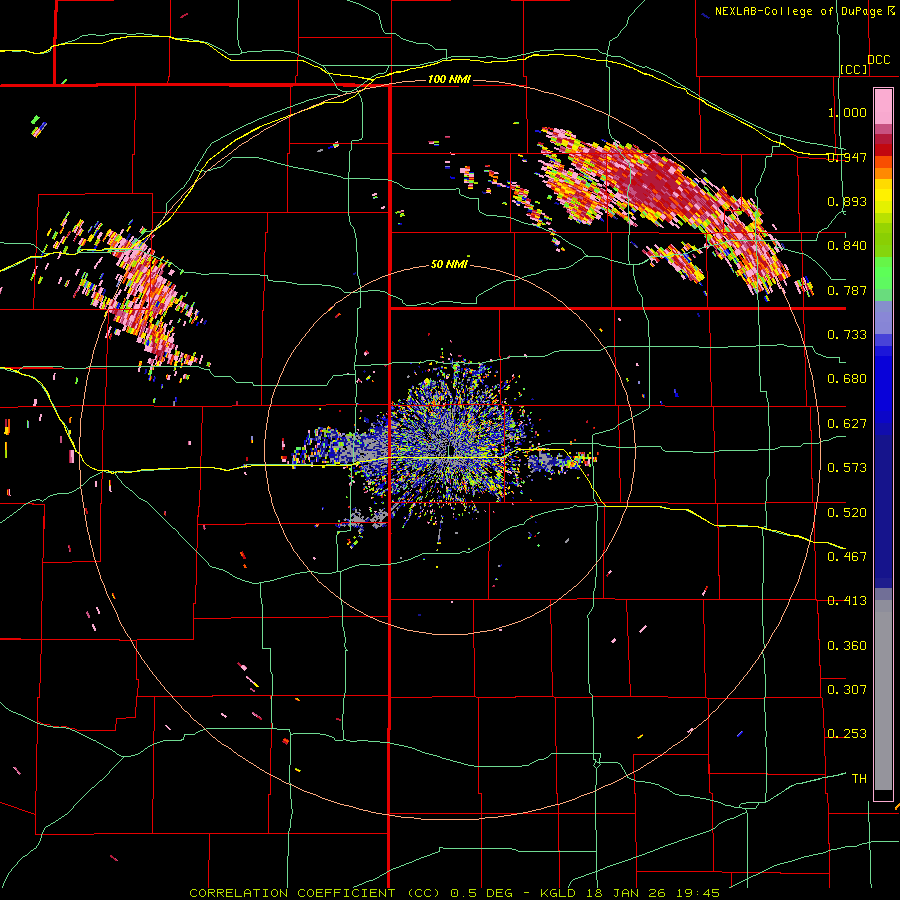900x900 pixels.
Task: Click the 0.787 scale value
Action: [x=847, y=290]
